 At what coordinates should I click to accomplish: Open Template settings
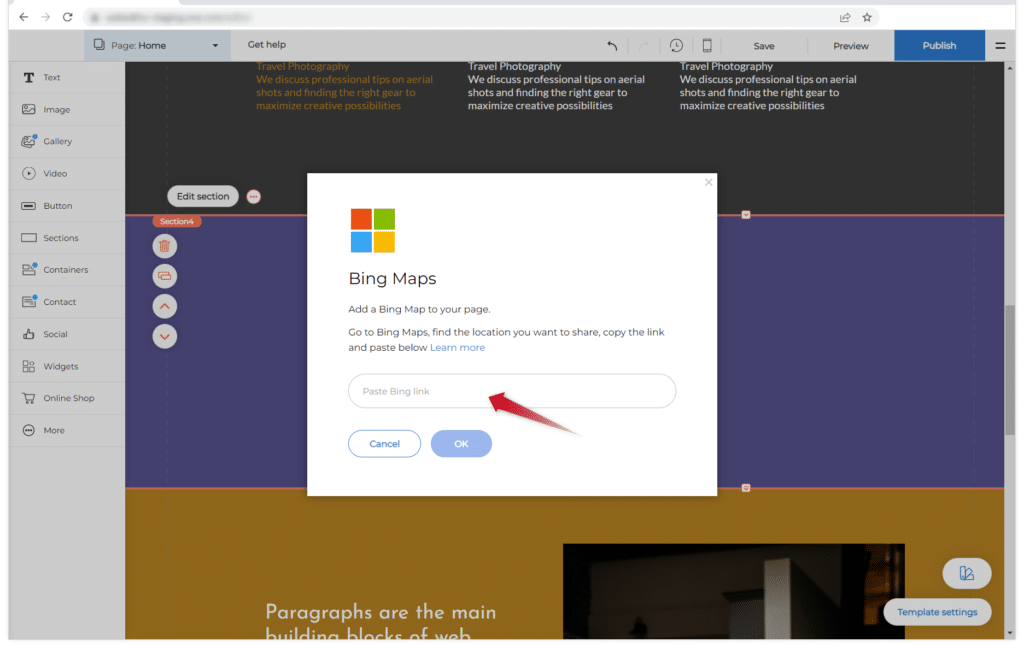click(x=937, y=612)
